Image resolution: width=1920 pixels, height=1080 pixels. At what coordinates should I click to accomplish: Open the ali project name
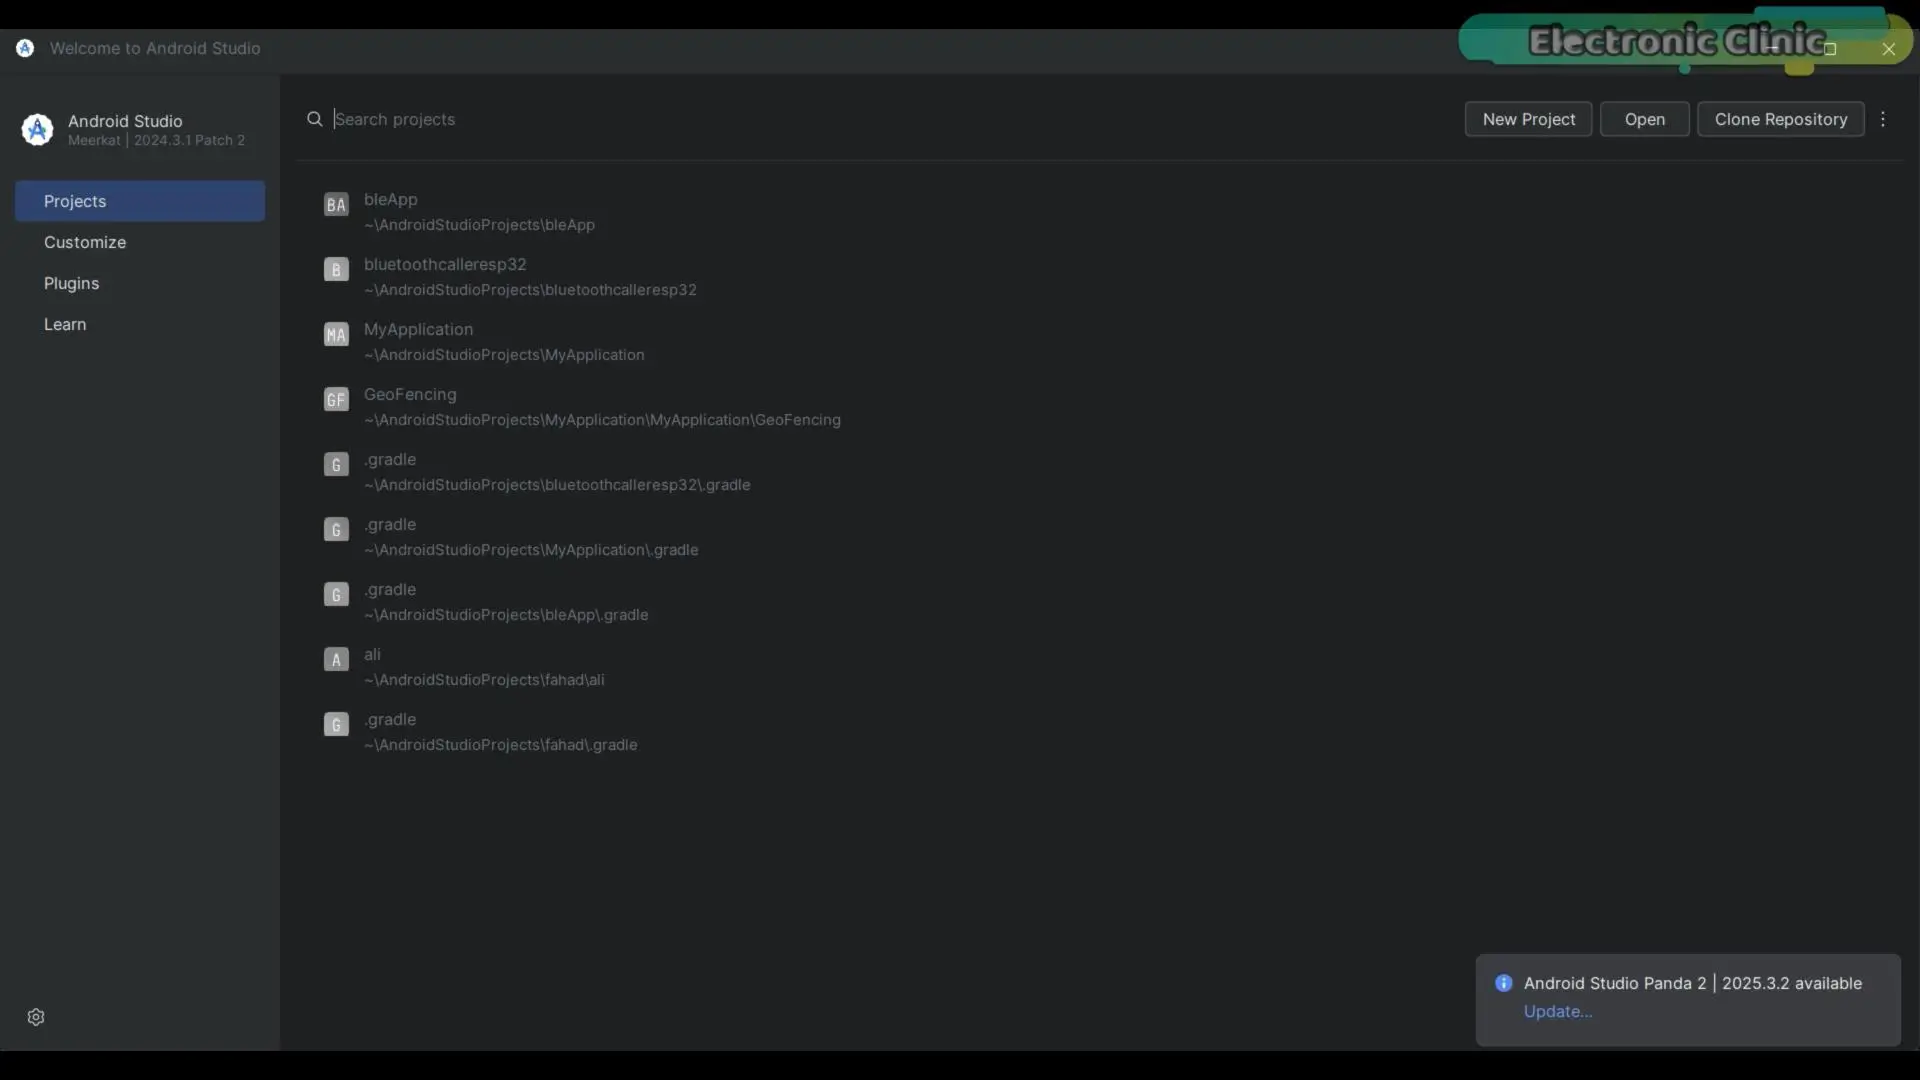[x=372, y=654]
